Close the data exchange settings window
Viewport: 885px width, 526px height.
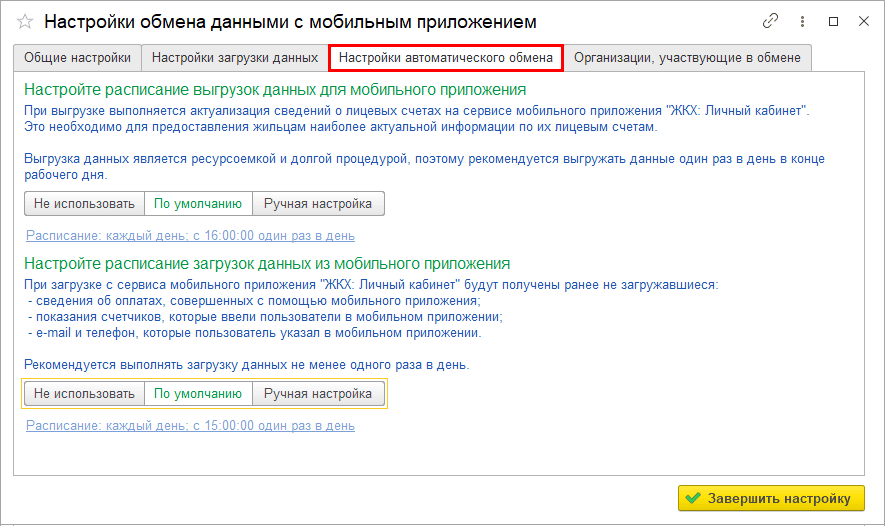pos(862,21)
